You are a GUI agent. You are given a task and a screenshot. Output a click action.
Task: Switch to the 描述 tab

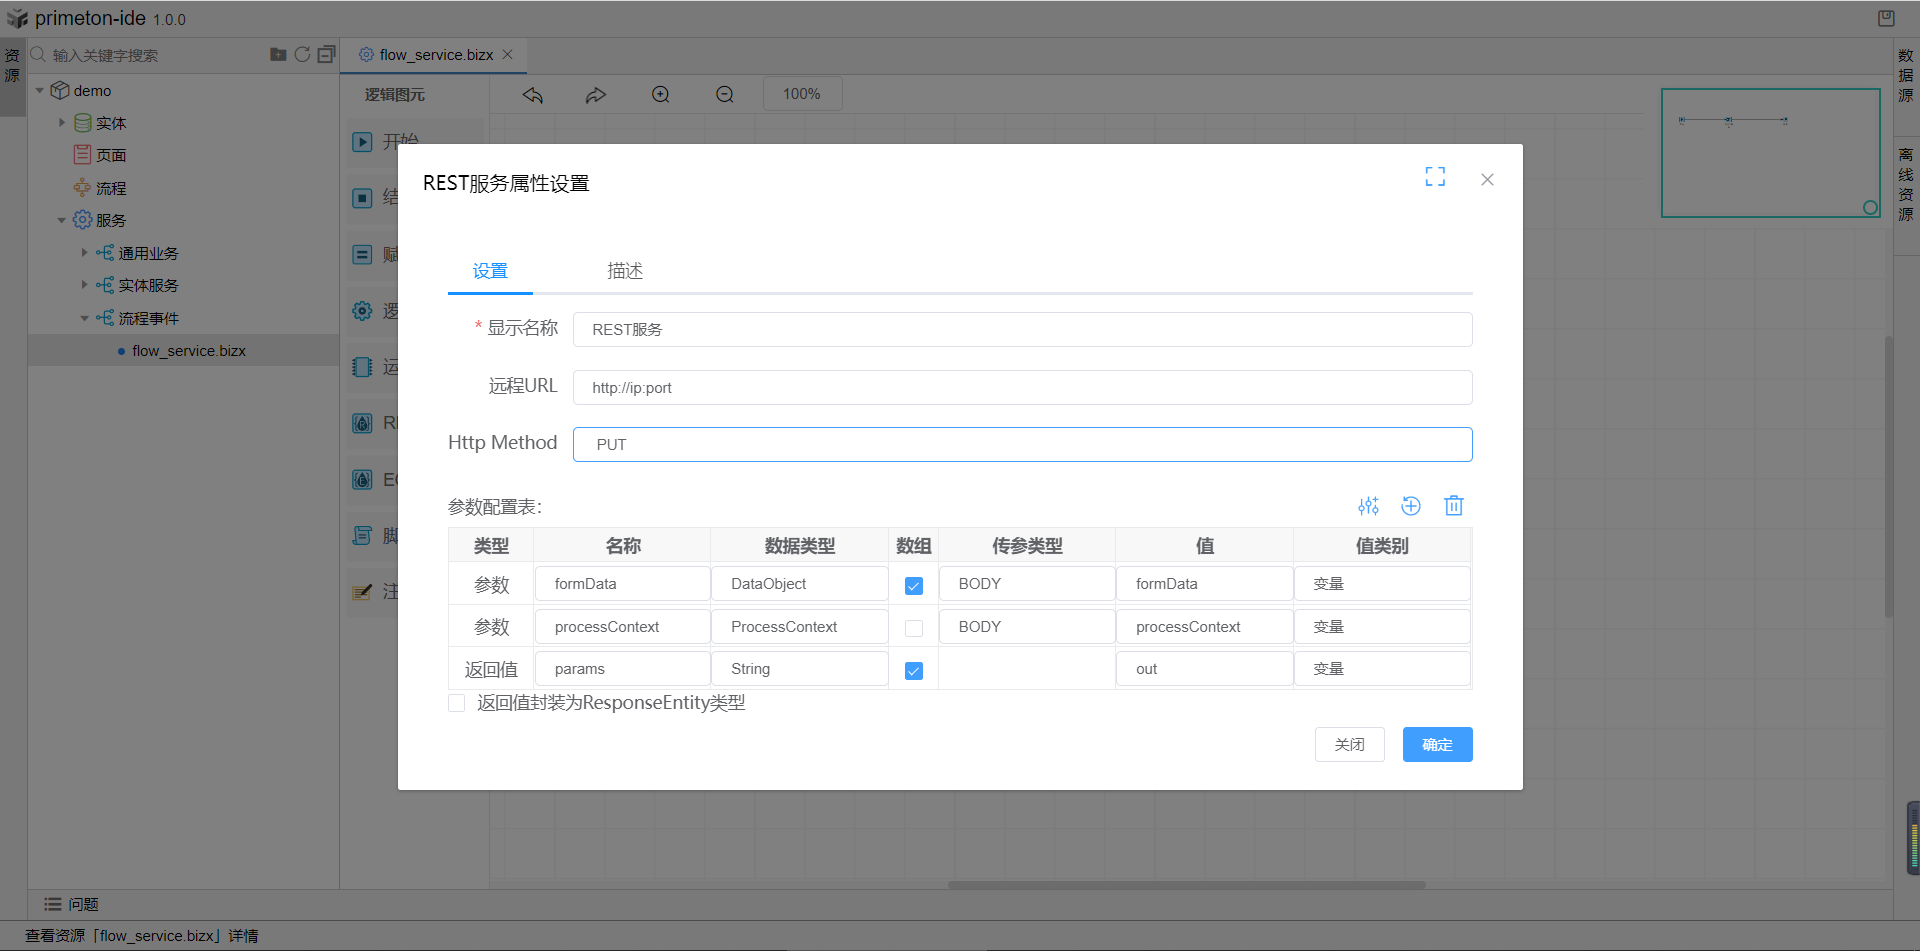(x=624, y=271)
